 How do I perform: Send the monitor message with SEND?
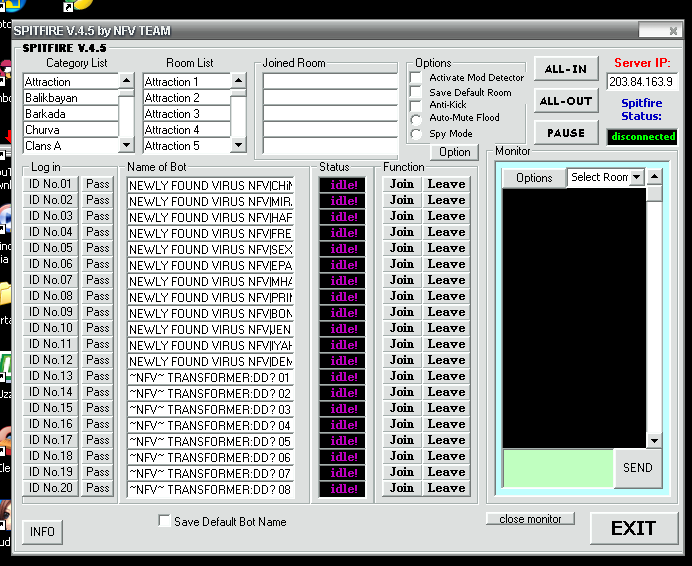coord(638,468)
